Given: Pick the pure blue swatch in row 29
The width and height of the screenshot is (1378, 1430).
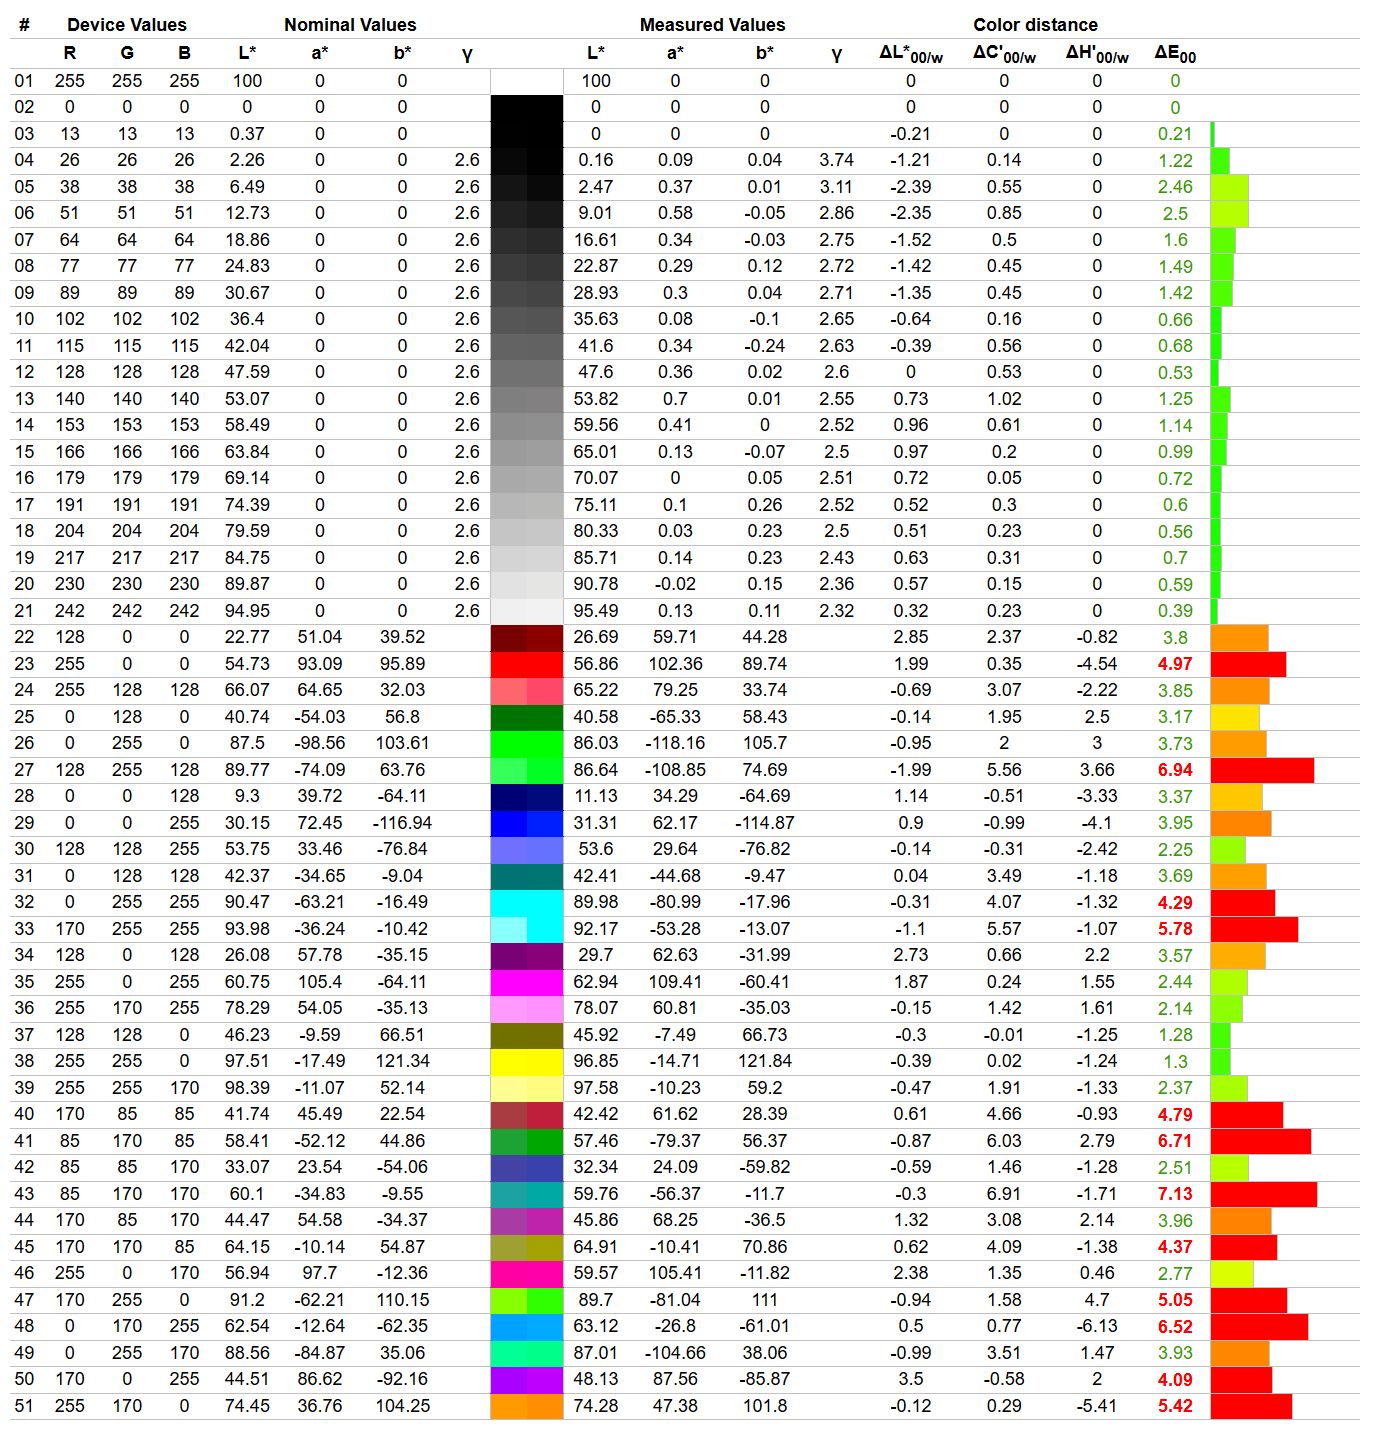Looking at the screenshot, I should pos(527,823).
